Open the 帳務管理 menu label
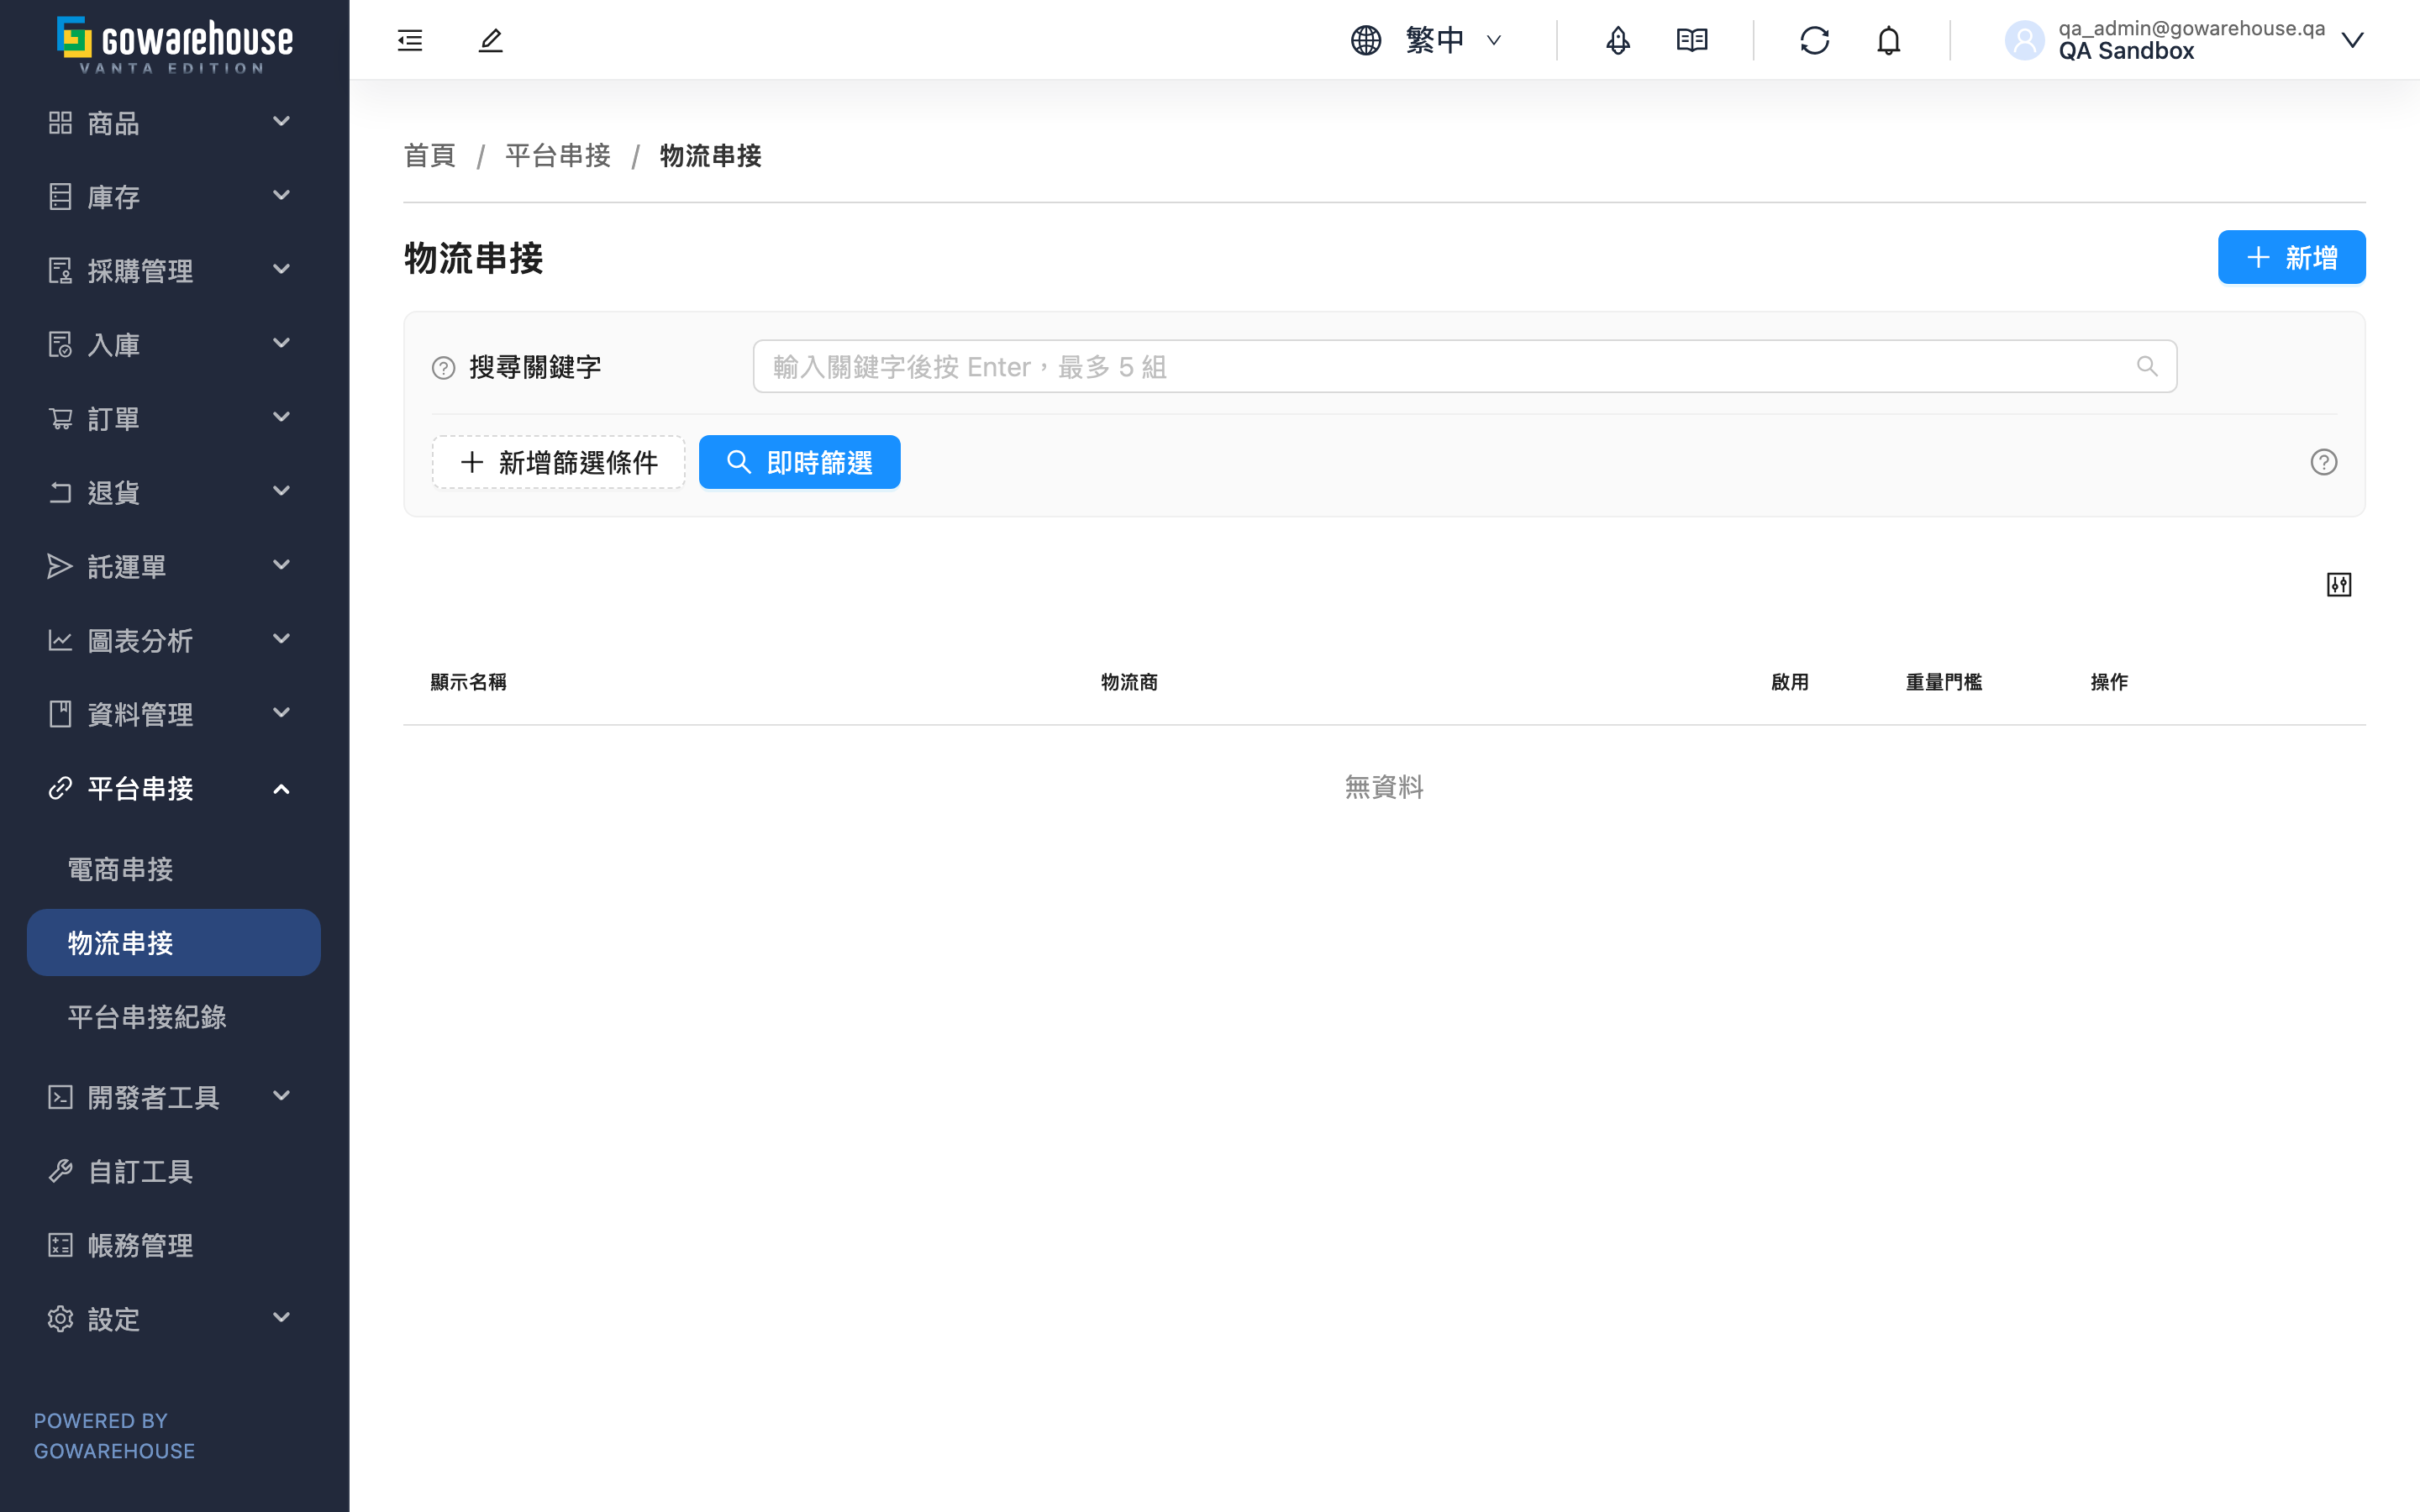 (x=140, y=1245)
